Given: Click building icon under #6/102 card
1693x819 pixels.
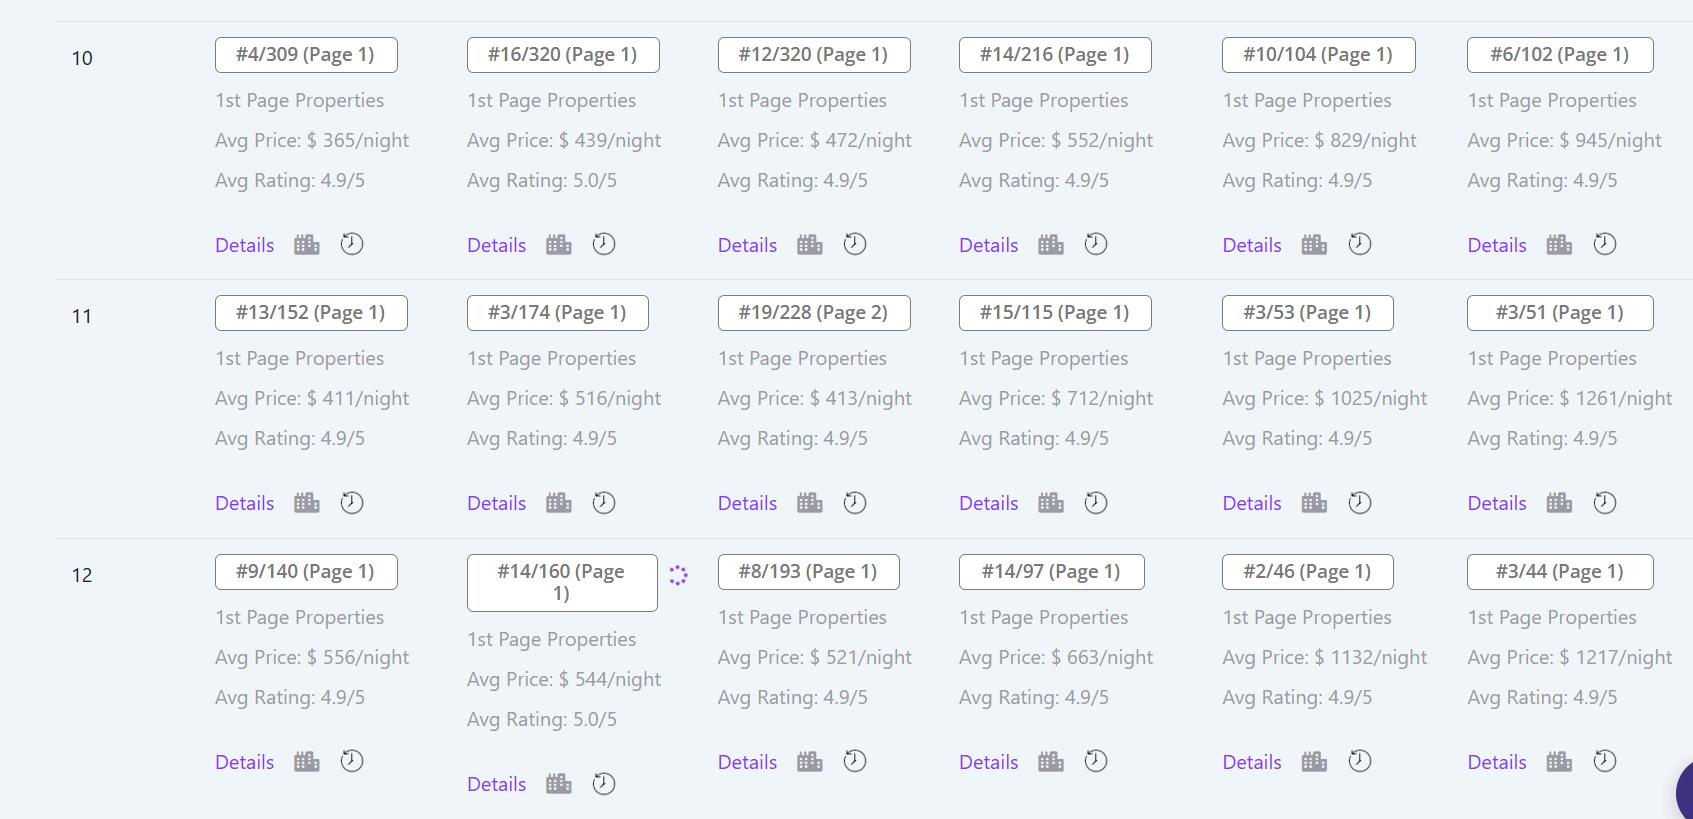Looking at the screenshot, I should coord(1560,245).
